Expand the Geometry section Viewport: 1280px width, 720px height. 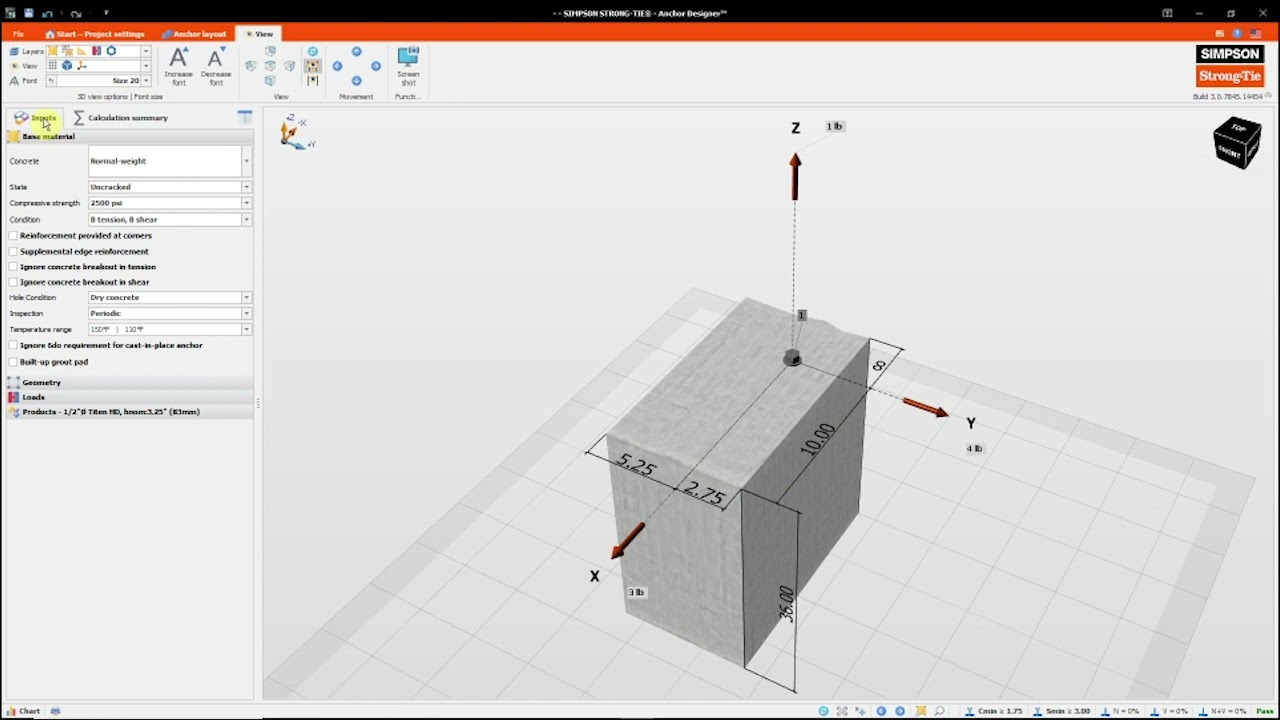pyautogui.click(x=130, y=382)
